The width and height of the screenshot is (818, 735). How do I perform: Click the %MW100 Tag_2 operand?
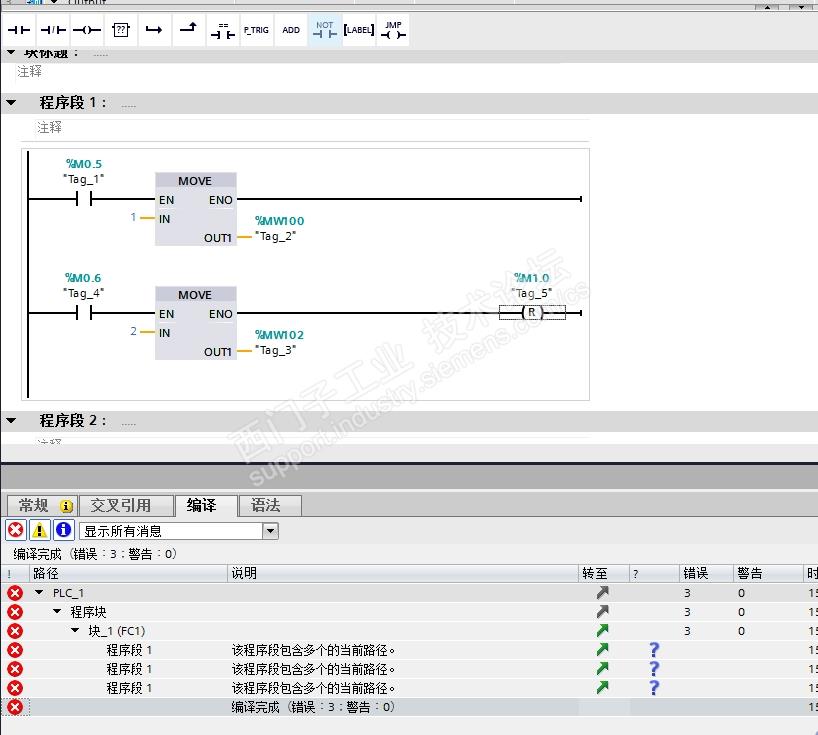coord(279,228)
